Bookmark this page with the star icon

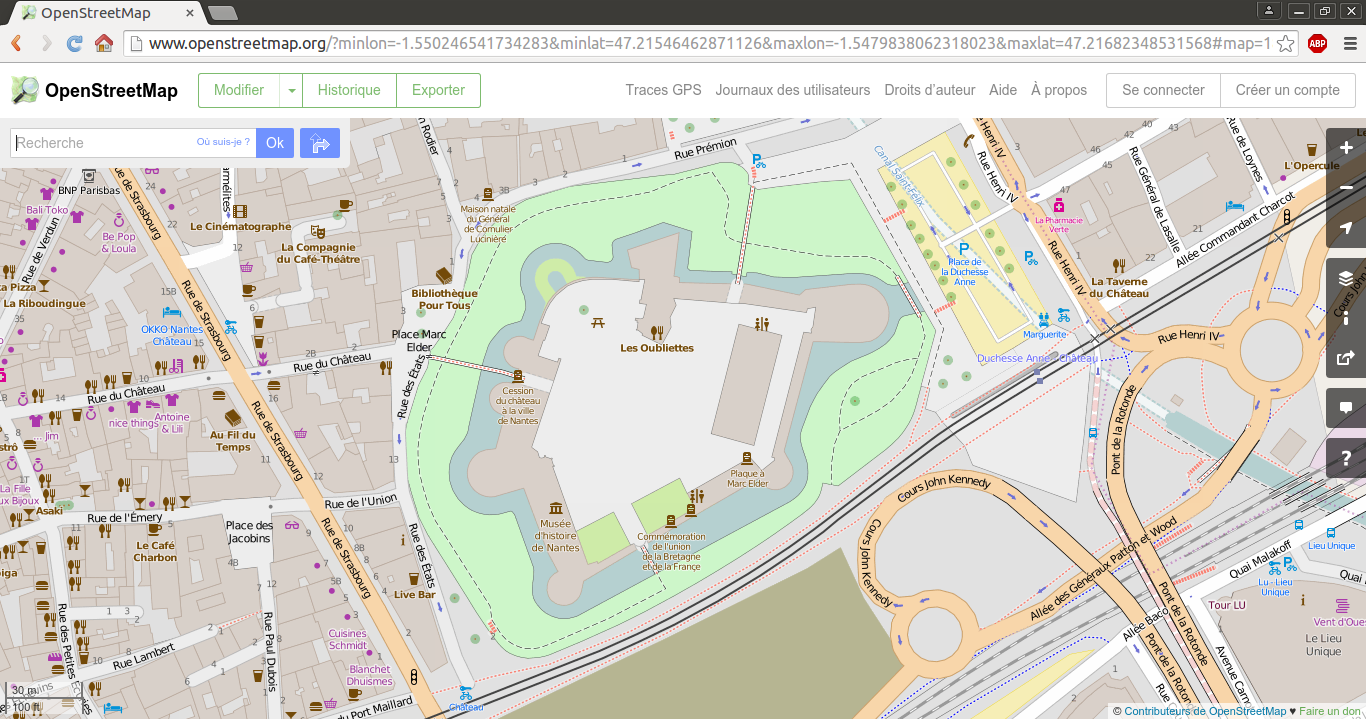[1286, 44]
